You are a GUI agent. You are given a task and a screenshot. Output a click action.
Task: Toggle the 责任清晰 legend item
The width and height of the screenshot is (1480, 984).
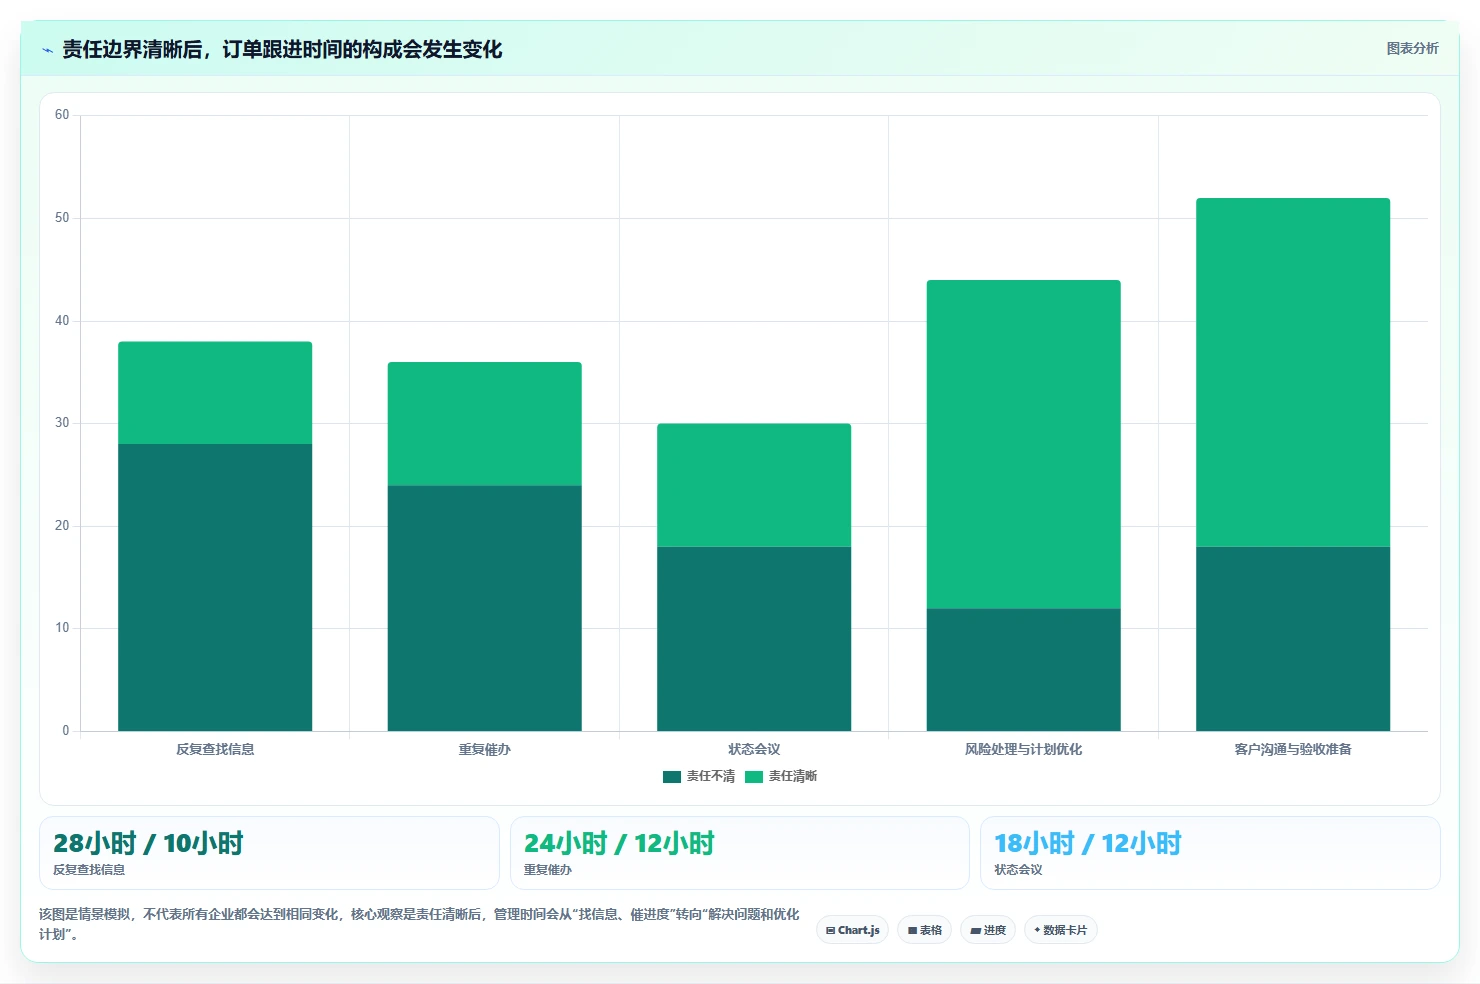[781, 776]
